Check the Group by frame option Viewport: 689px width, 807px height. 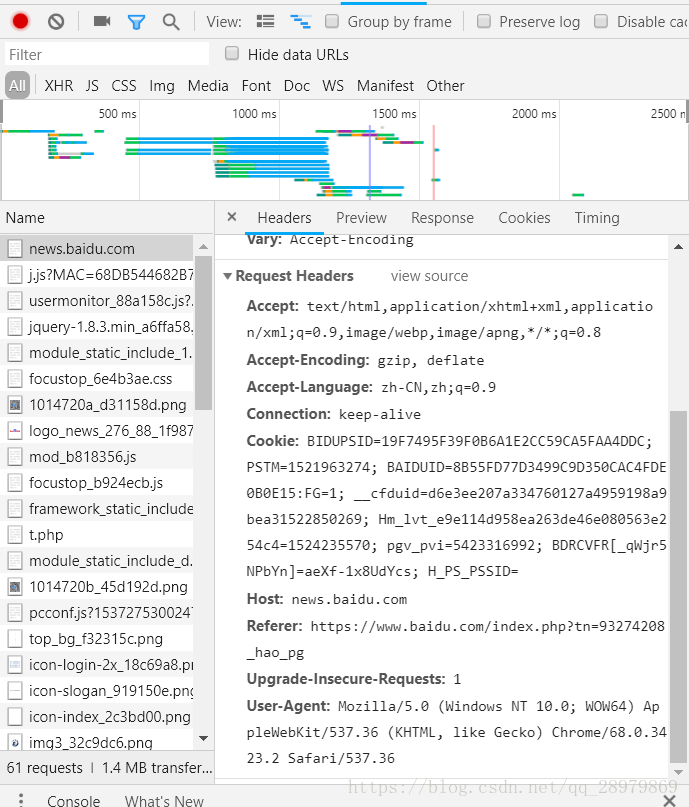[x=332, y=21]
